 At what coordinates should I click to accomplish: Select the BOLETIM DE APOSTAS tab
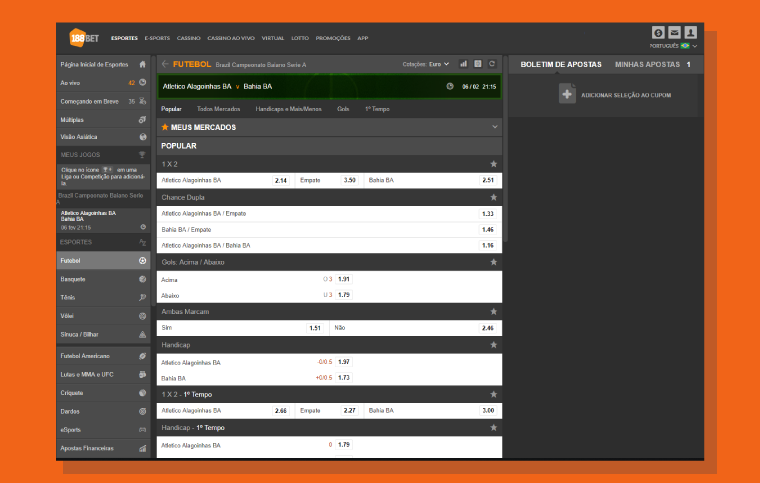pyautogui.click(x=561, y=64)
